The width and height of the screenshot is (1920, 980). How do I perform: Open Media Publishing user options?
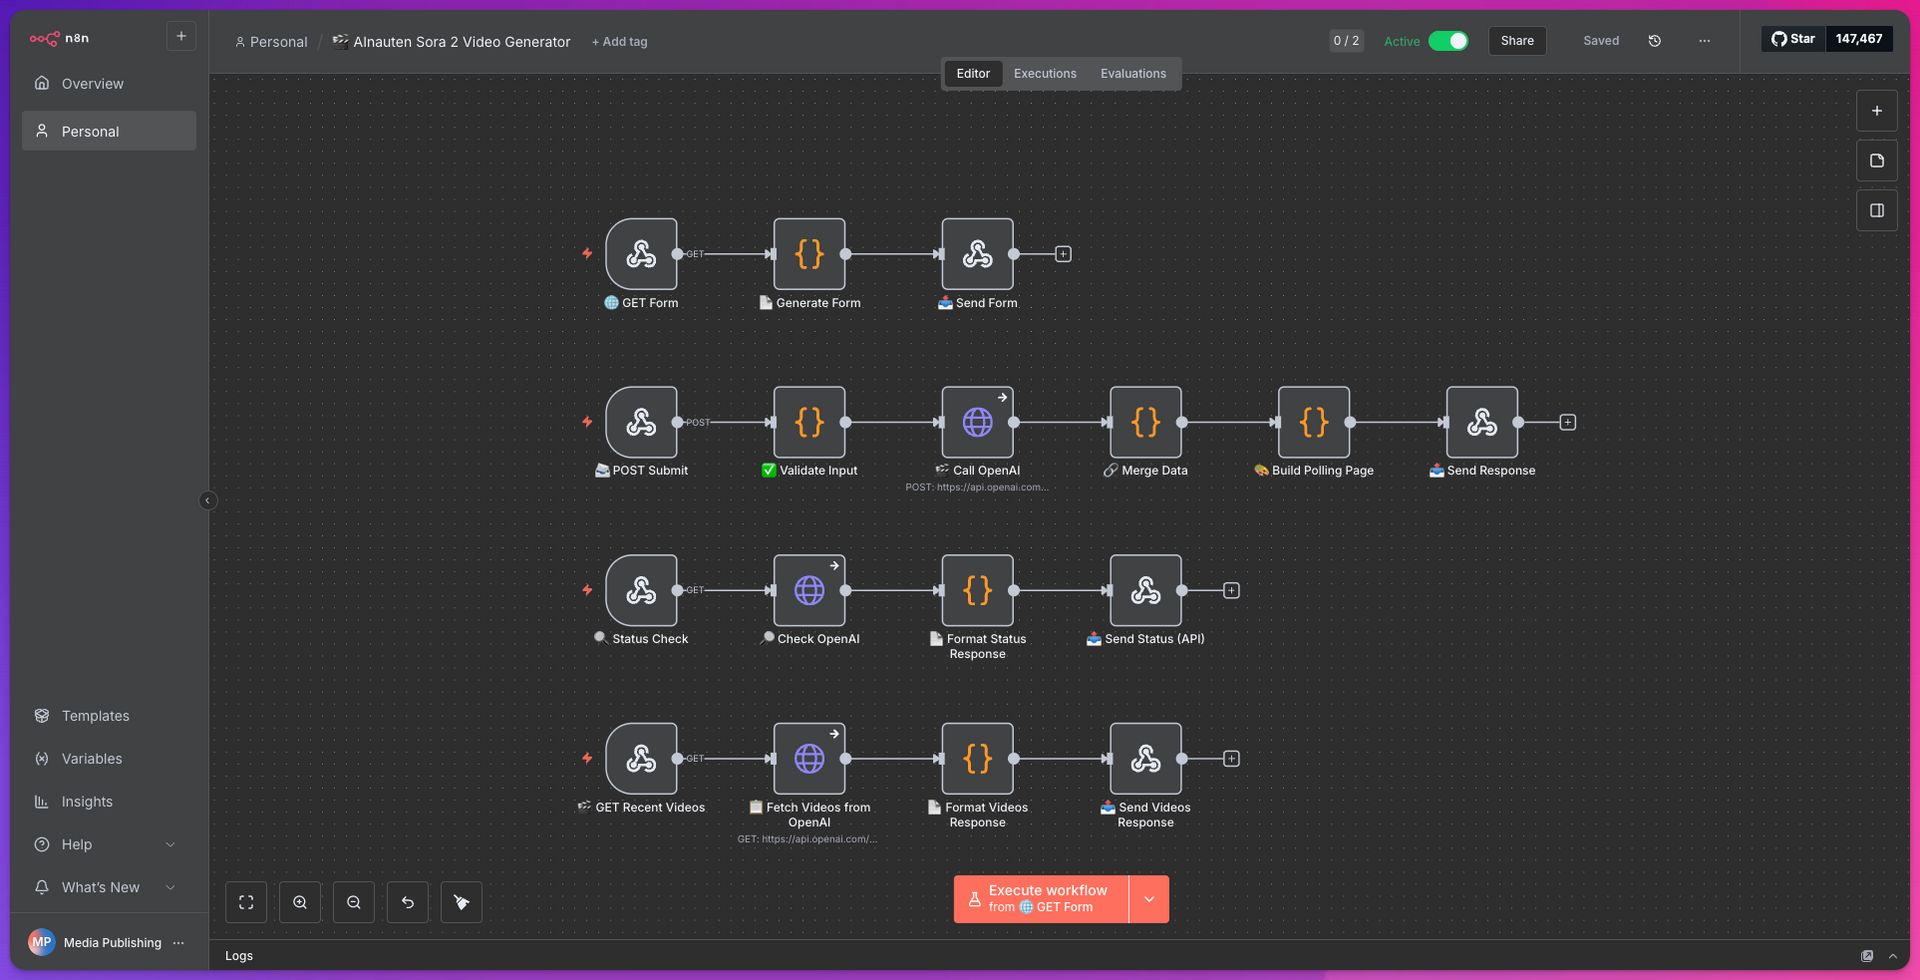click(x=179, y=943)
